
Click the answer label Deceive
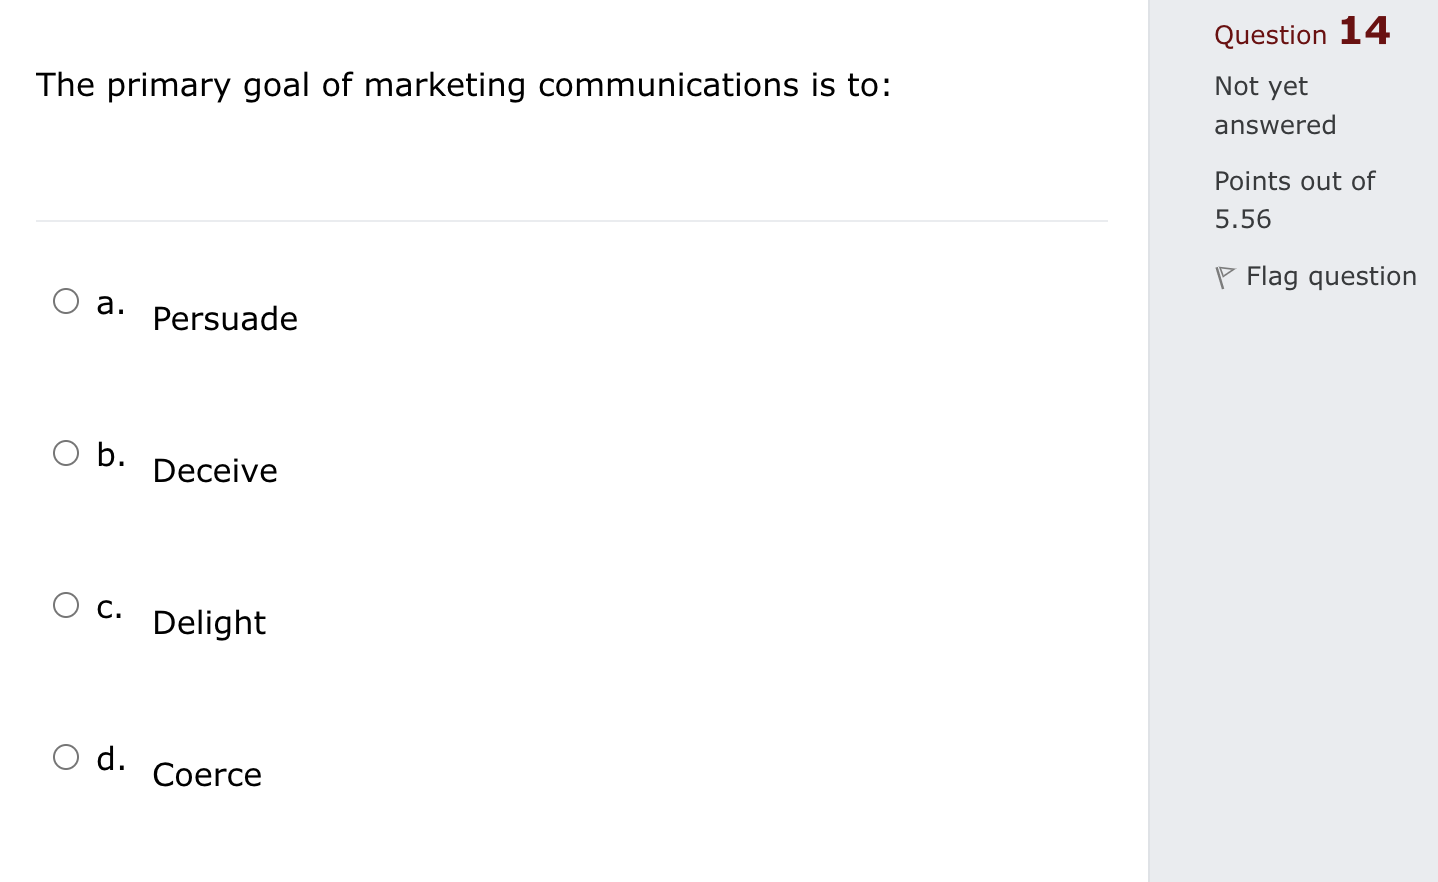pyautogui.click(x=214, y=470)
